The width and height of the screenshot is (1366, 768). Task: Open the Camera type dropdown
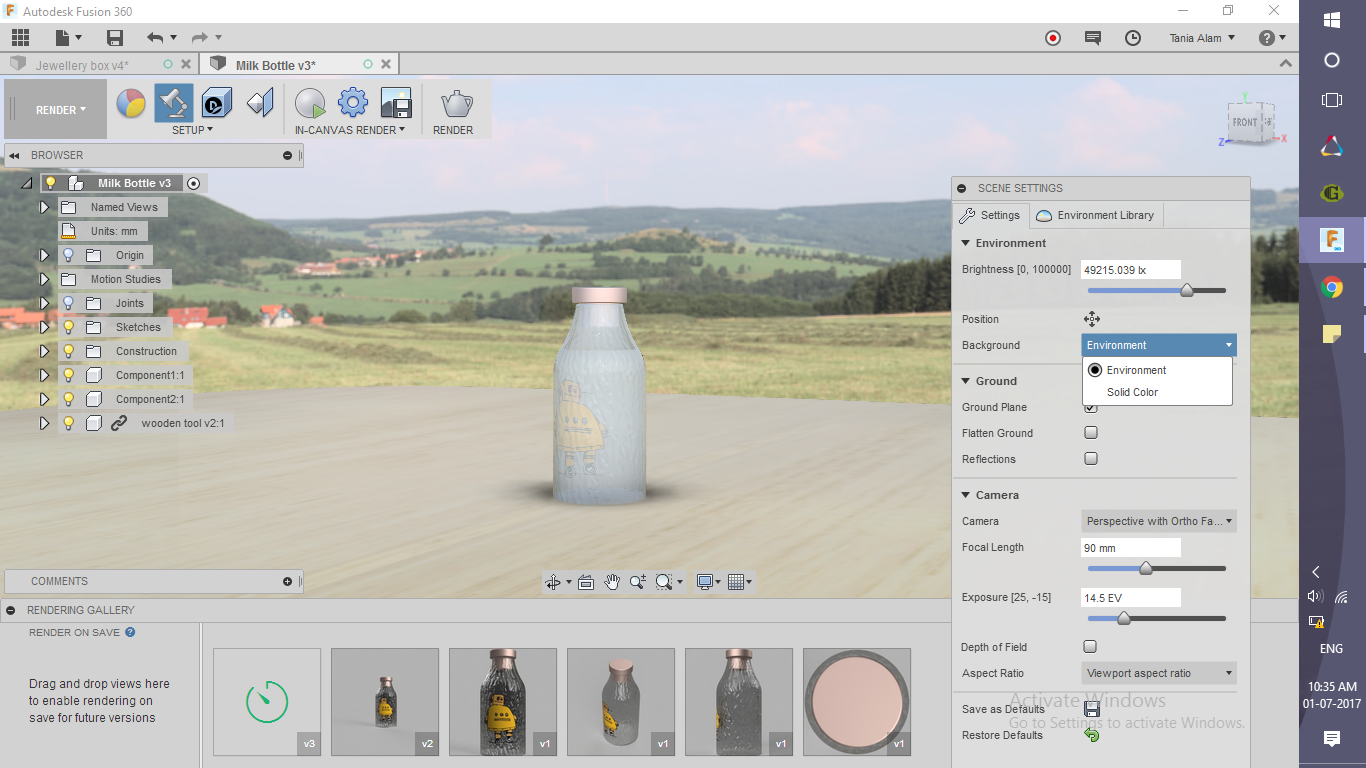pyautogui.click(x=1159, y=521)
